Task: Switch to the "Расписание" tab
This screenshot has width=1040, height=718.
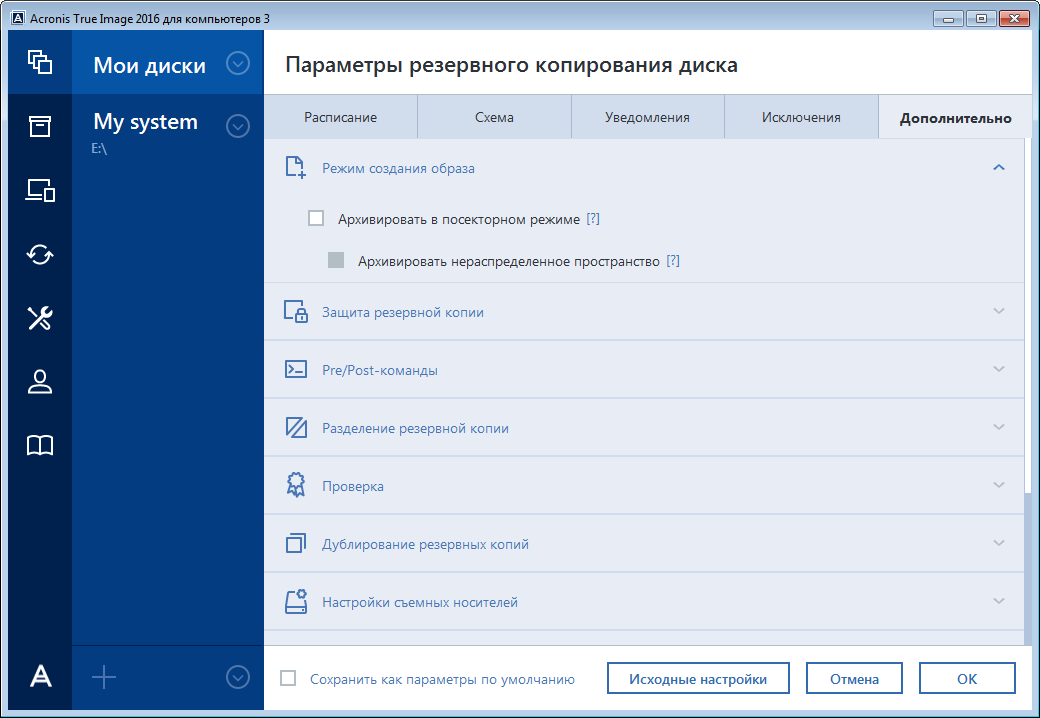Action: (340, 118)
